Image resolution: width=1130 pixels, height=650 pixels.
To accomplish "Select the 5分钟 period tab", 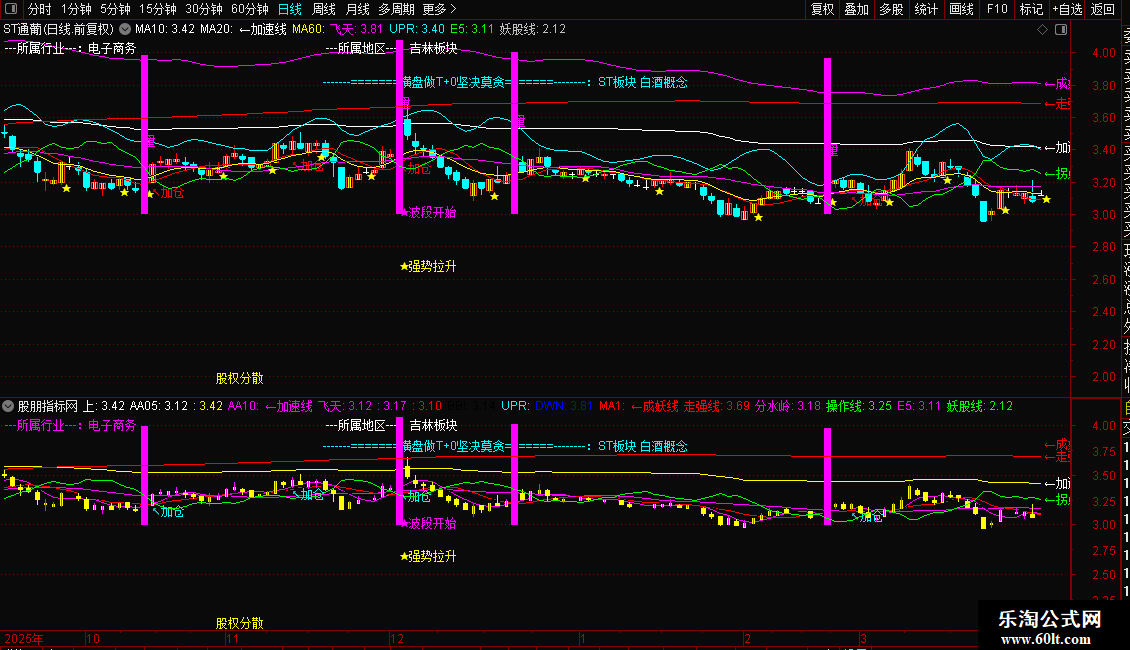I will pyautogui.click(x=115, y=9).
